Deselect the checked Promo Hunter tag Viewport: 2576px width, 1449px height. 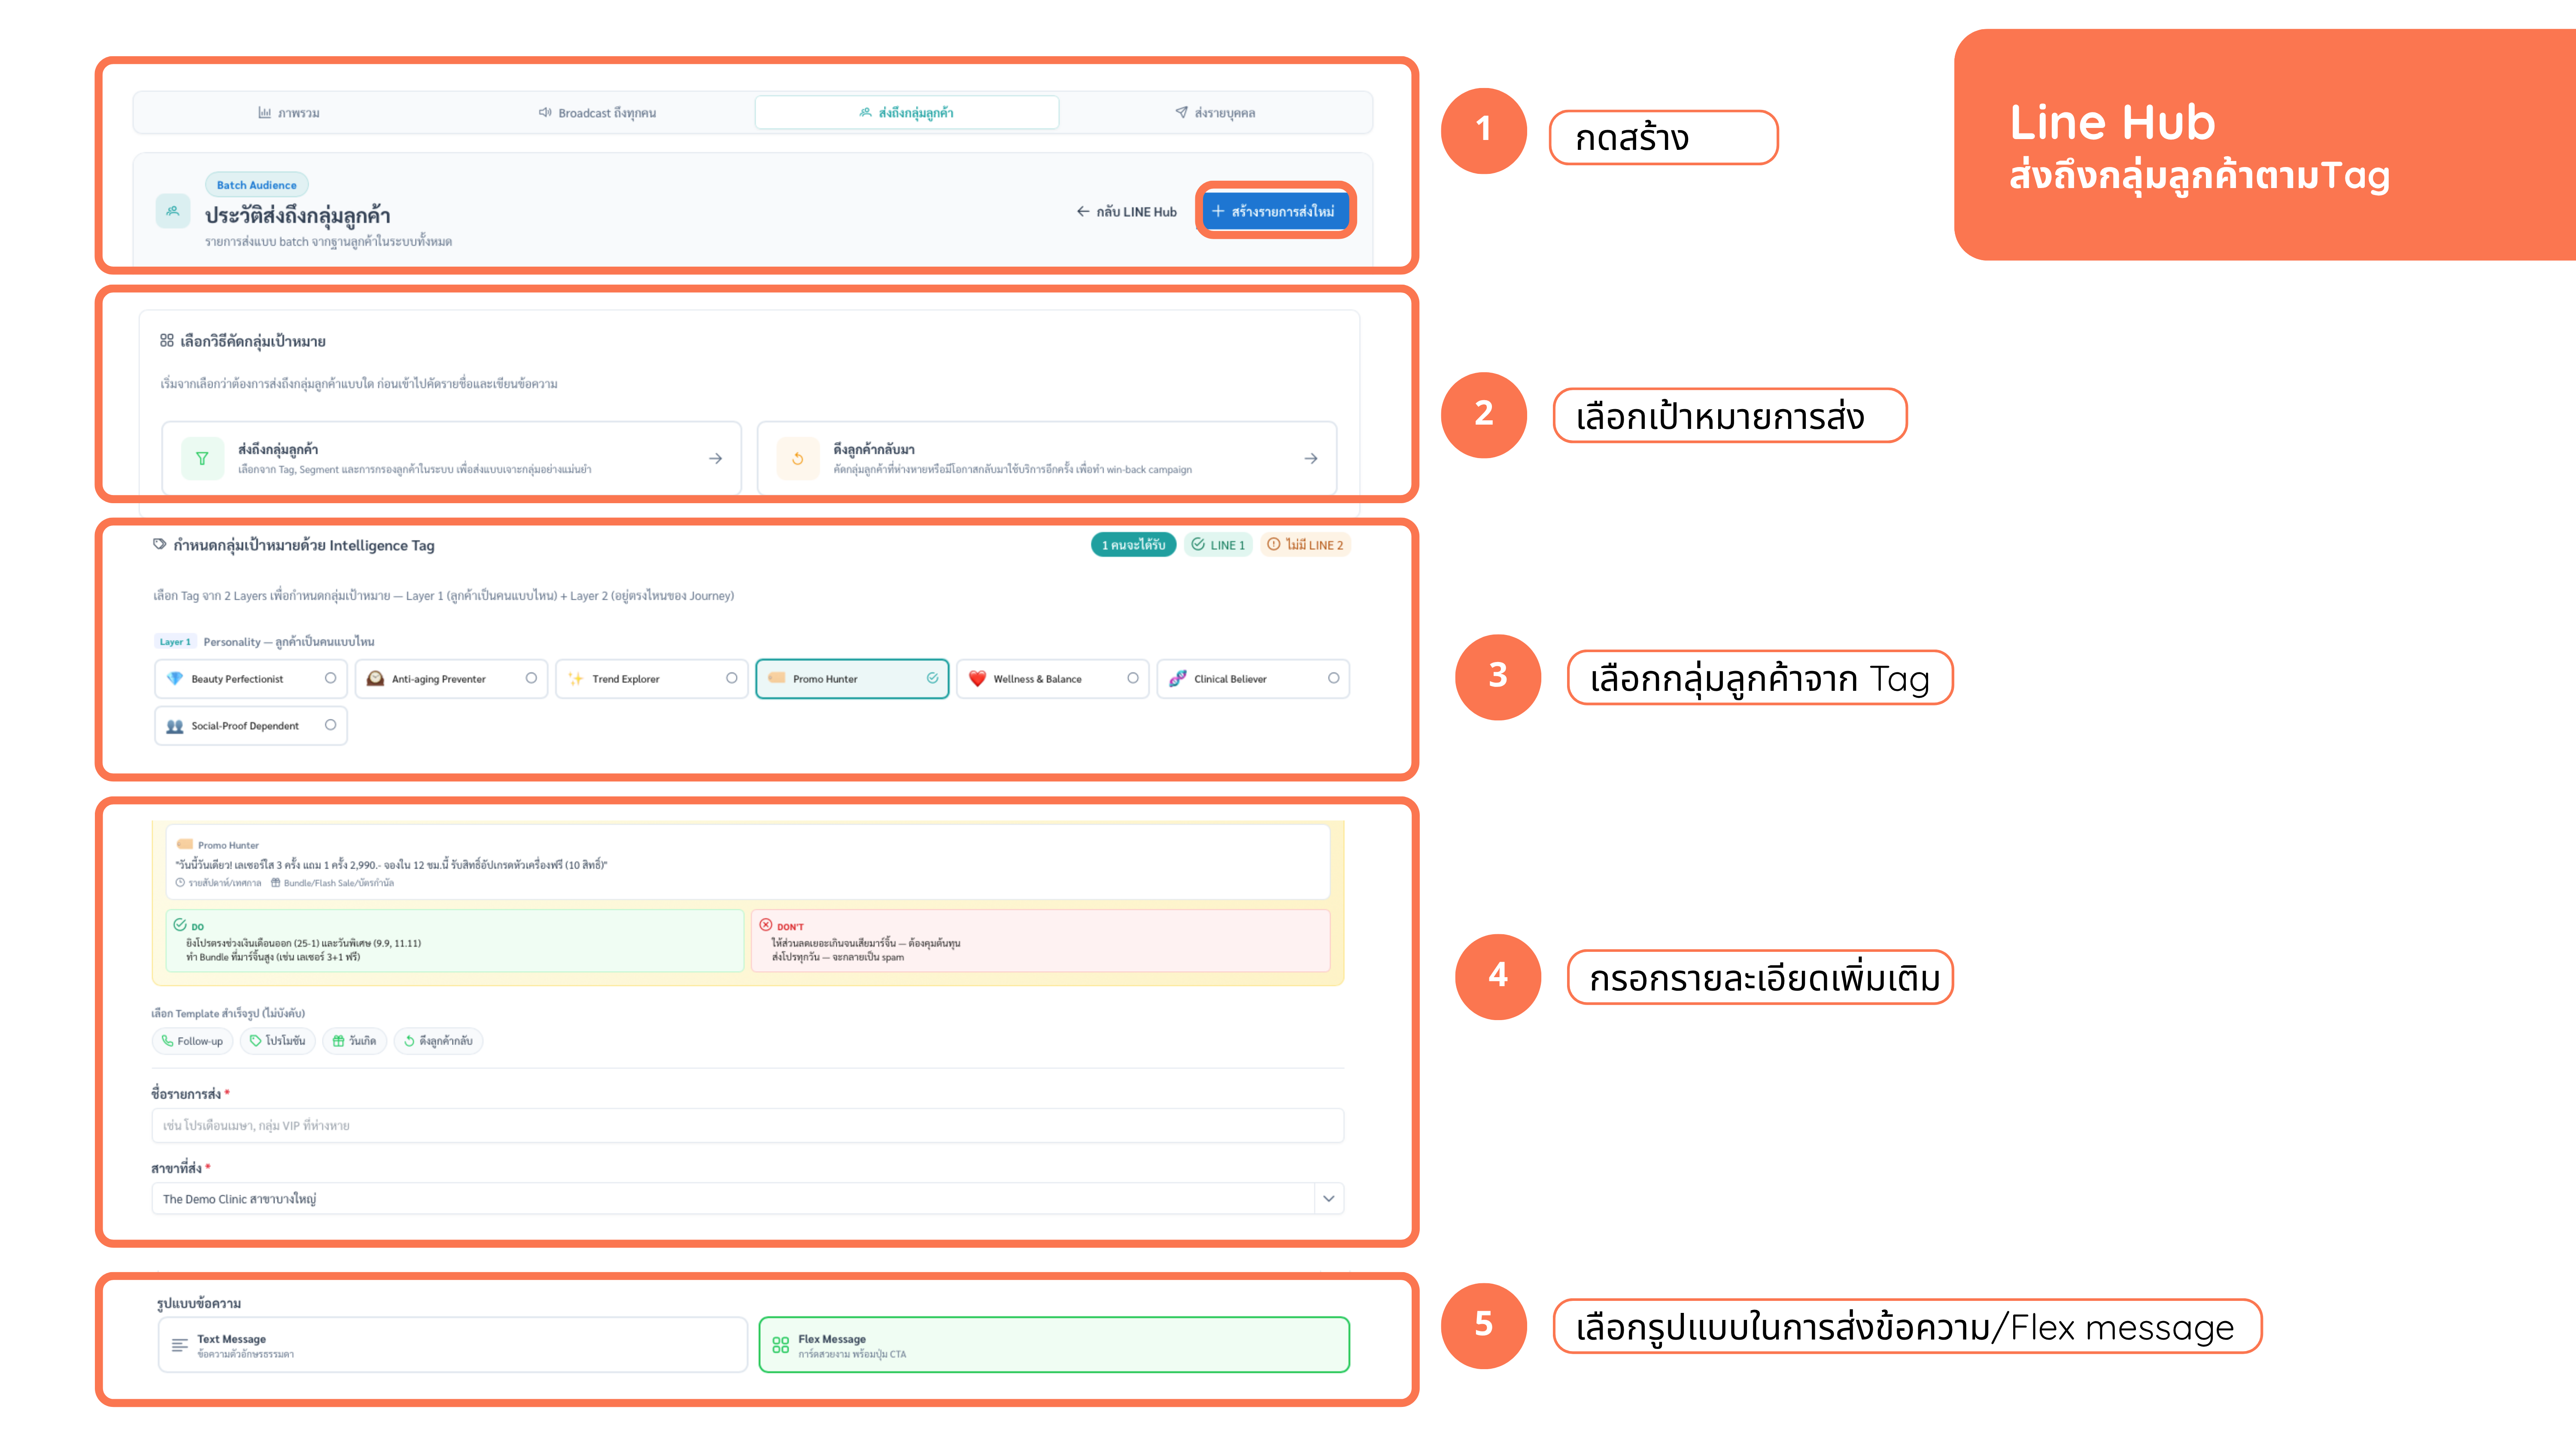(x=932, y=678)
